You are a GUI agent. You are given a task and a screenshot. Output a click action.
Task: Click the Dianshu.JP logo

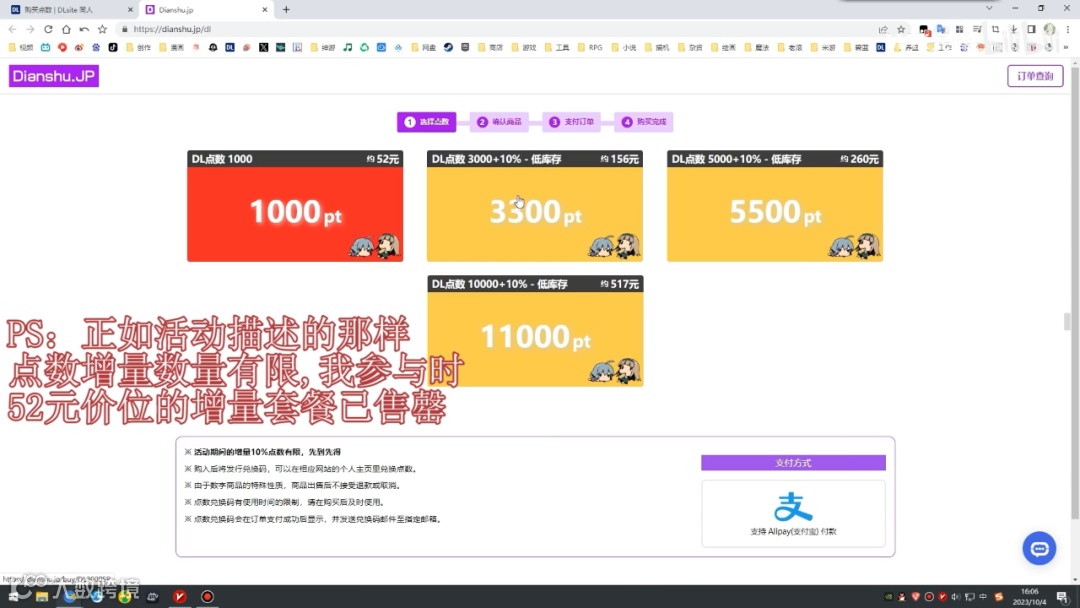pyautogui.click(x=54, y=76)
